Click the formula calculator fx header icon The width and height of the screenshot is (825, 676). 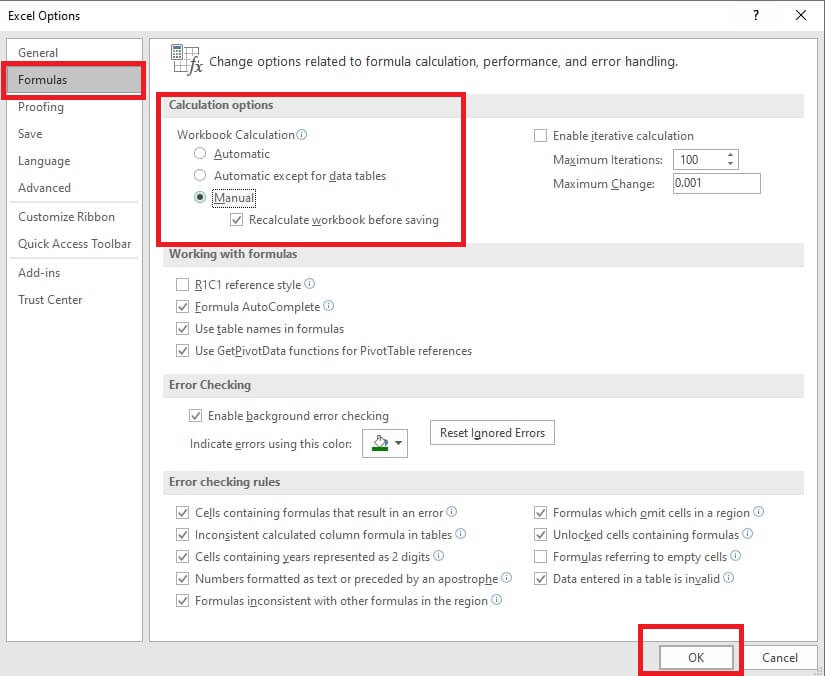tap(186, 60)
